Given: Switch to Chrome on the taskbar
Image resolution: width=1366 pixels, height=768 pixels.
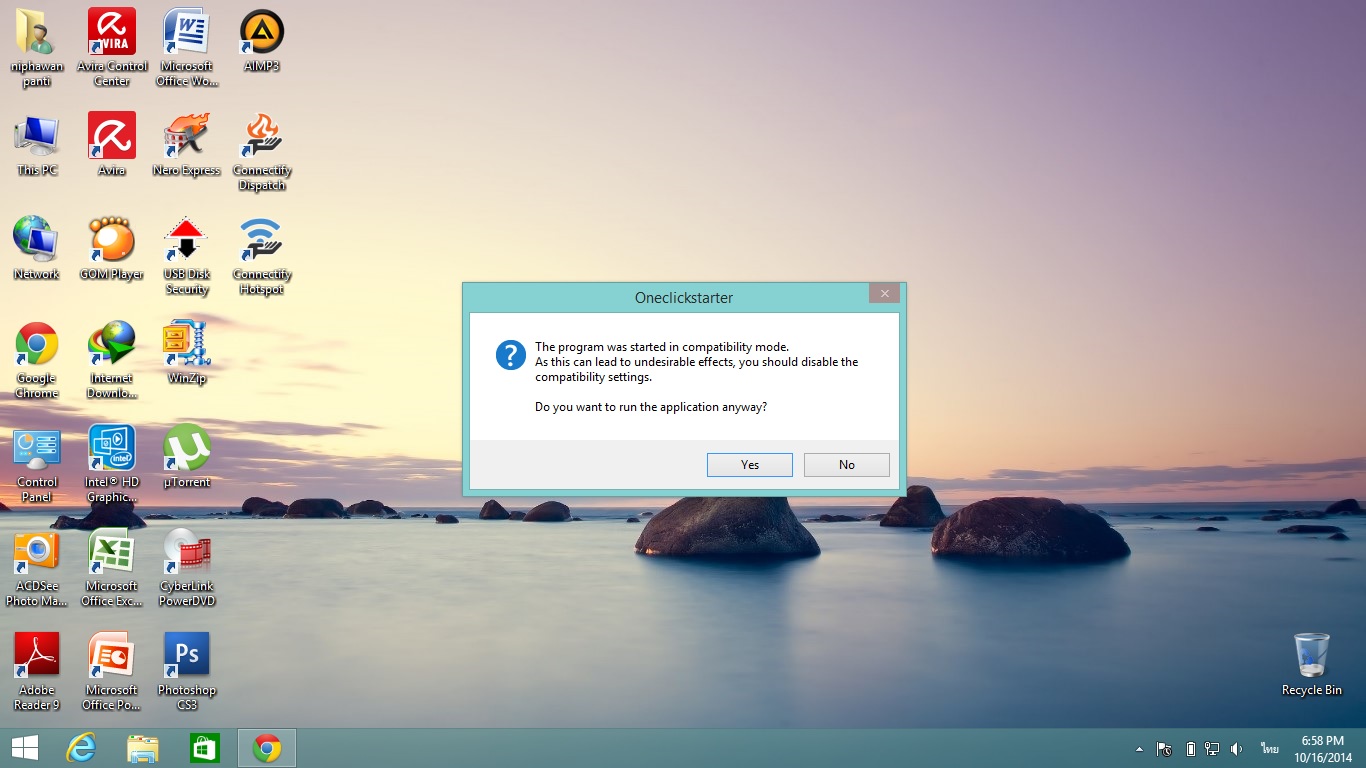Looking at the screenshot, I should pyautogui.click(x=267, y=748).
